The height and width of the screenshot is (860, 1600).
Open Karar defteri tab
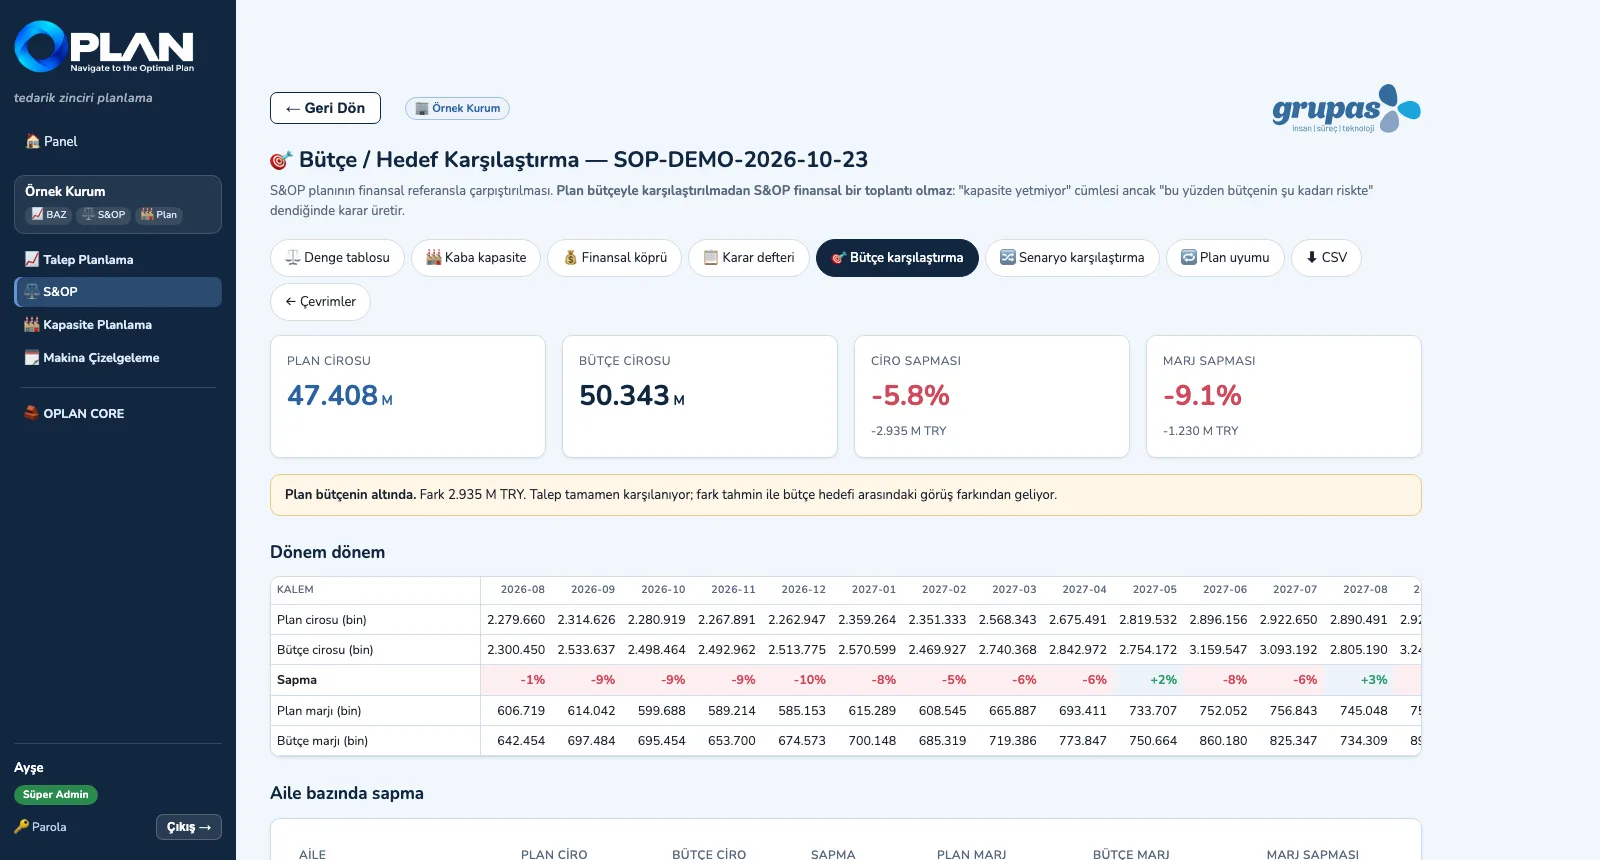[749, 258]
